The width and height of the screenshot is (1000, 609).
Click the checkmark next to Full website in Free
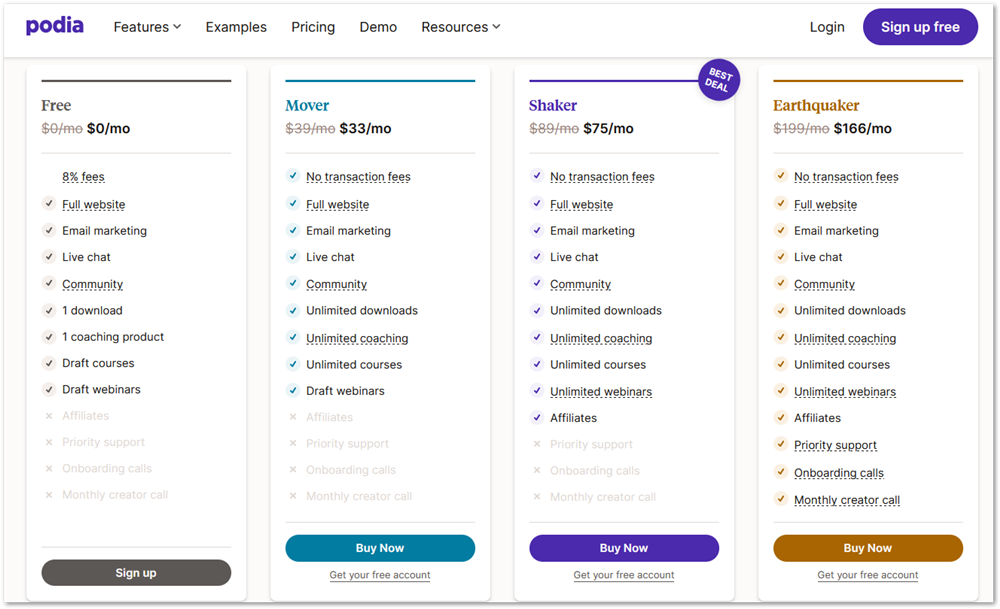(49, 204)
